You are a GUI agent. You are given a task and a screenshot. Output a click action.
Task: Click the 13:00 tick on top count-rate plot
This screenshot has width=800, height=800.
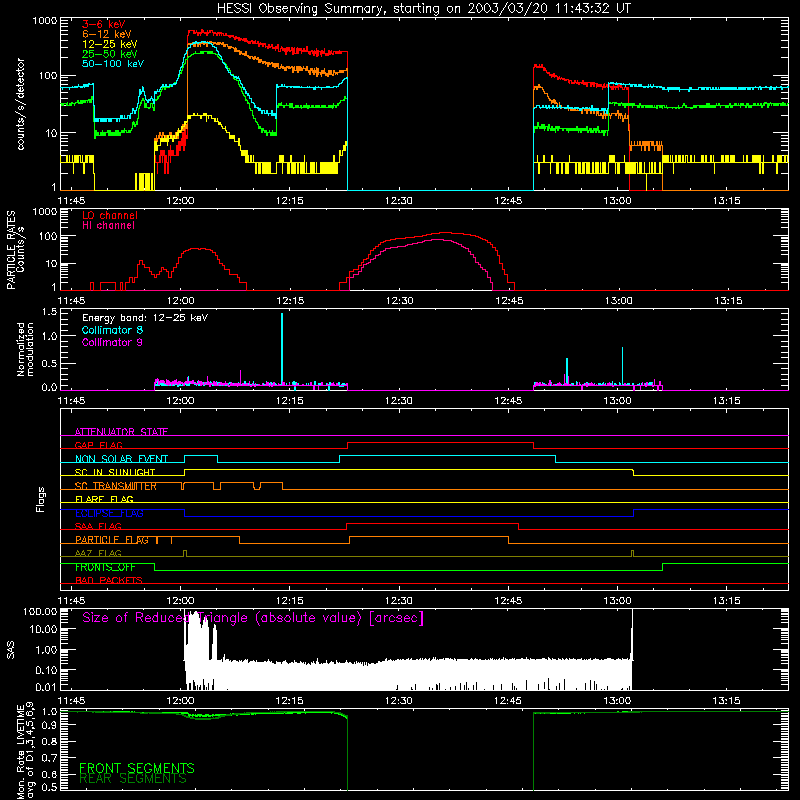(x=618, y=201)
